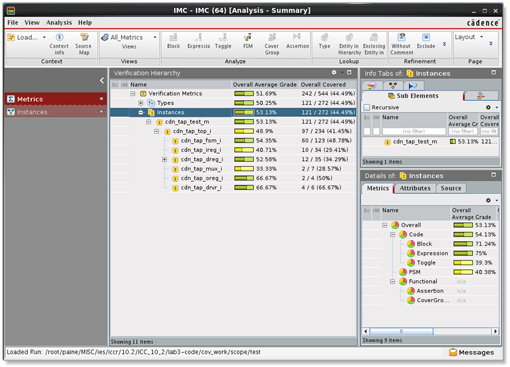Screen dimensions: 510x367
Task: Expand the cdn_tap_dreg_i node
Action: 165,160
